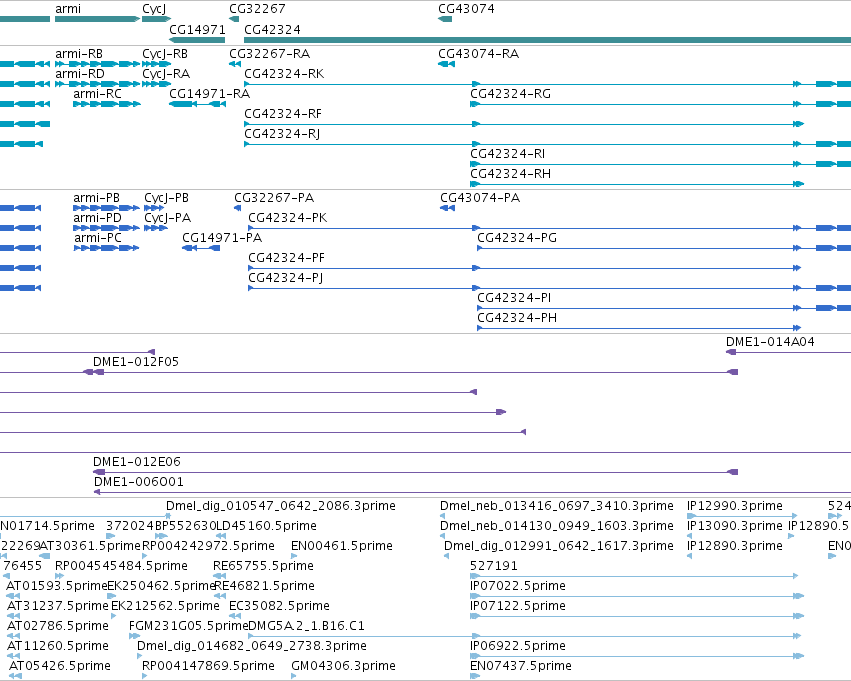851x681 pixels.
Task: Click protein armi-PC label
Action: pos(98,238)
